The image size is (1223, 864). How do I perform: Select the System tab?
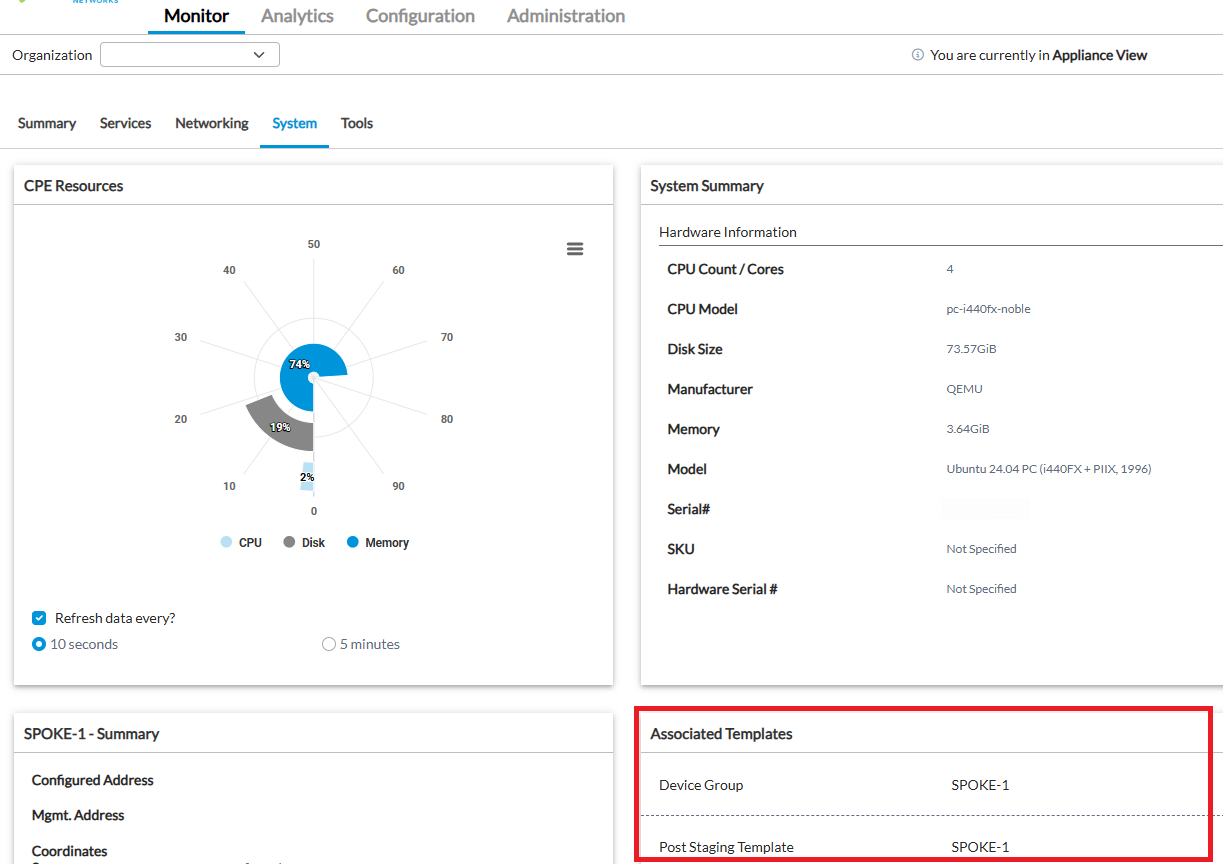click(x=295, y=123)
